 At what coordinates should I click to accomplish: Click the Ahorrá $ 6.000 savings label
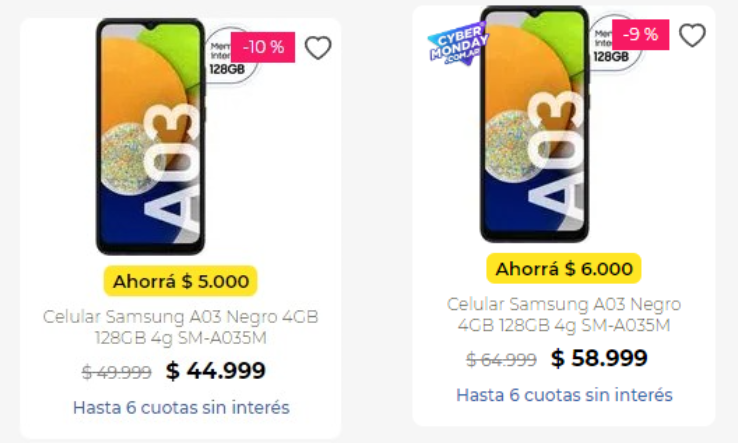click(x=564, y=268)
